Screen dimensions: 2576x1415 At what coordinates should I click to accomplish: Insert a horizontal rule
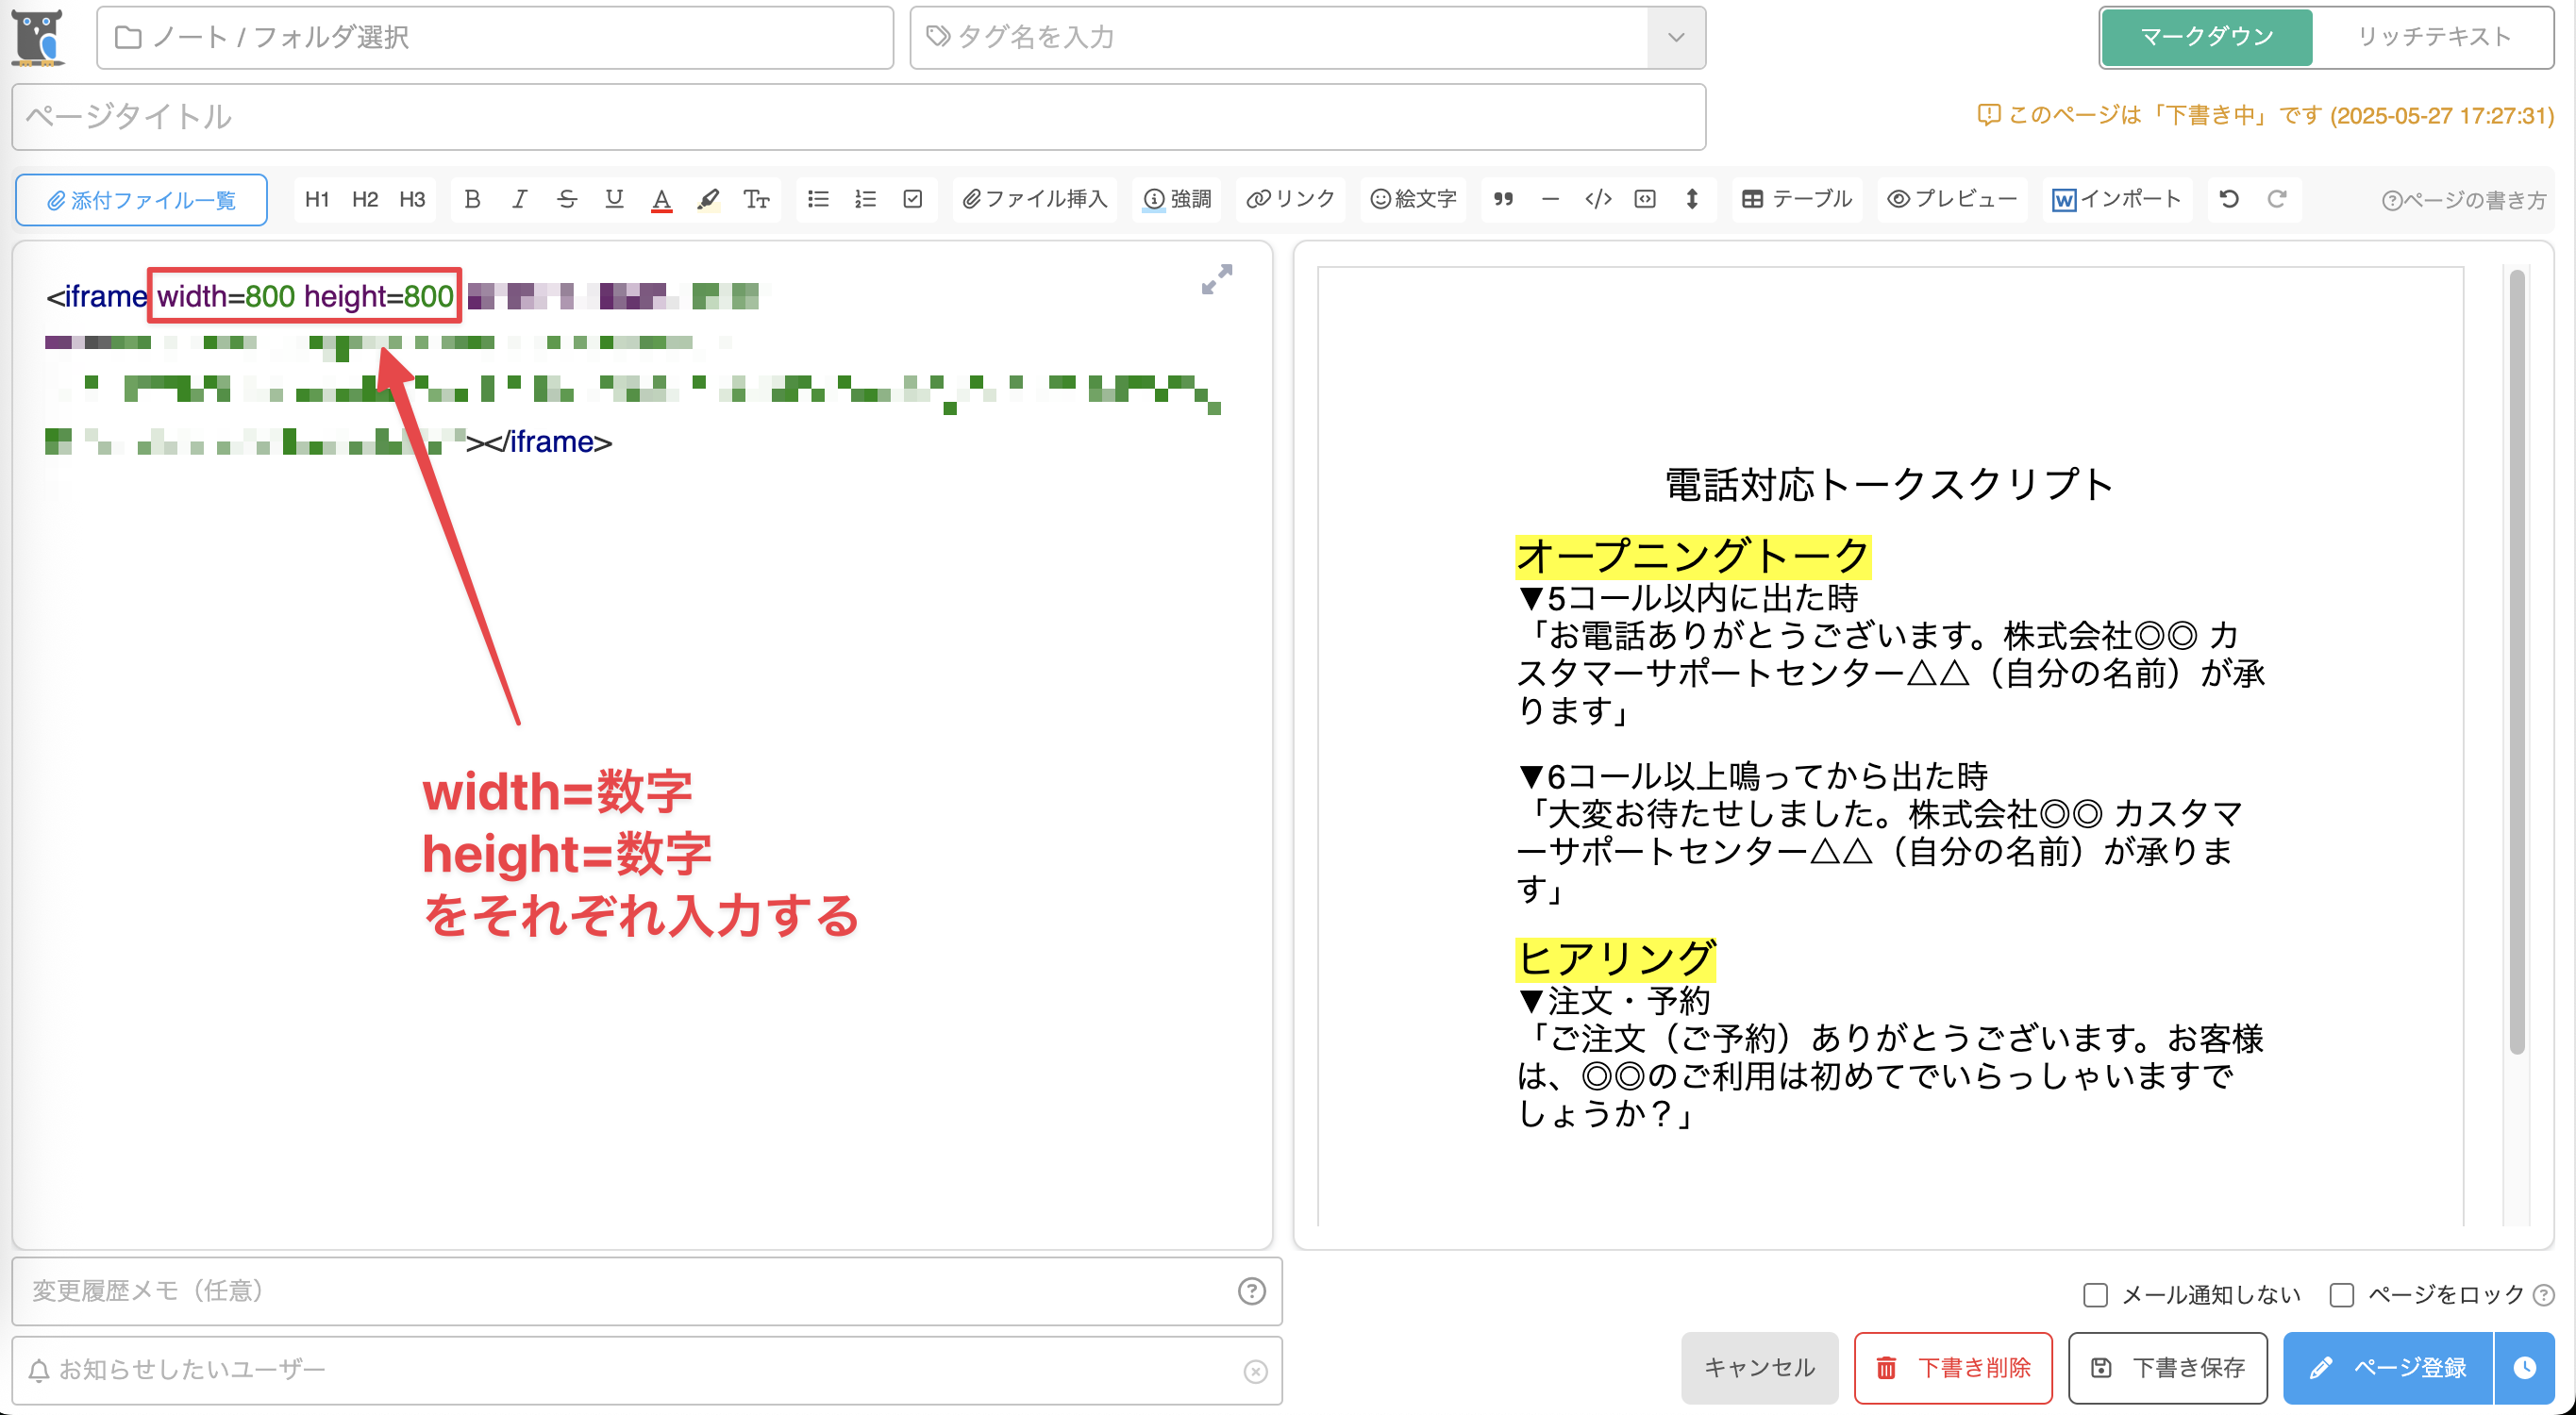point(1550,200)
